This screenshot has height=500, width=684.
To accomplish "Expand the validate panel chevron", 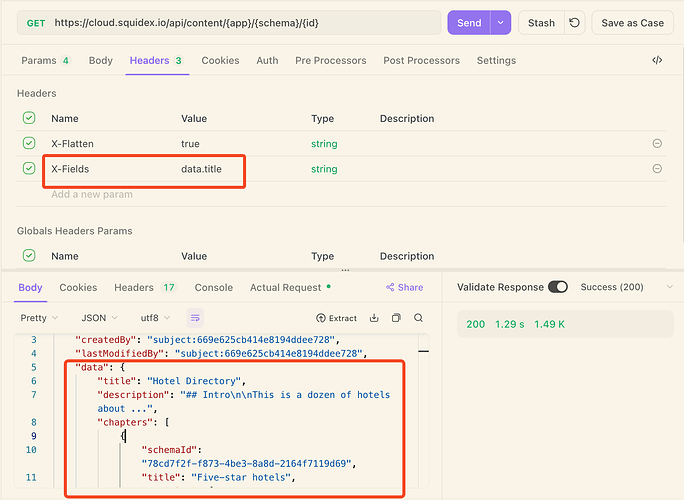I will pos(670,287).
